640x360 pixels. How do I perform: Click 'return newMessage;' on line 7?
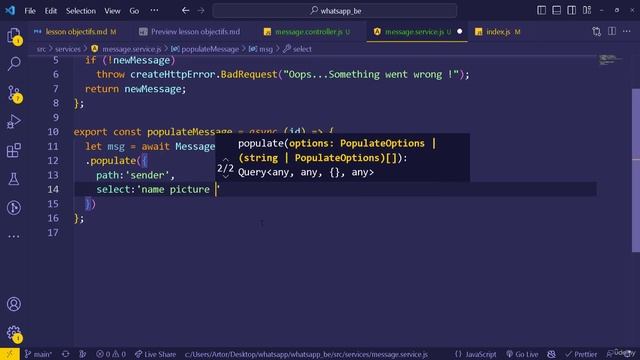click(136, 89)
